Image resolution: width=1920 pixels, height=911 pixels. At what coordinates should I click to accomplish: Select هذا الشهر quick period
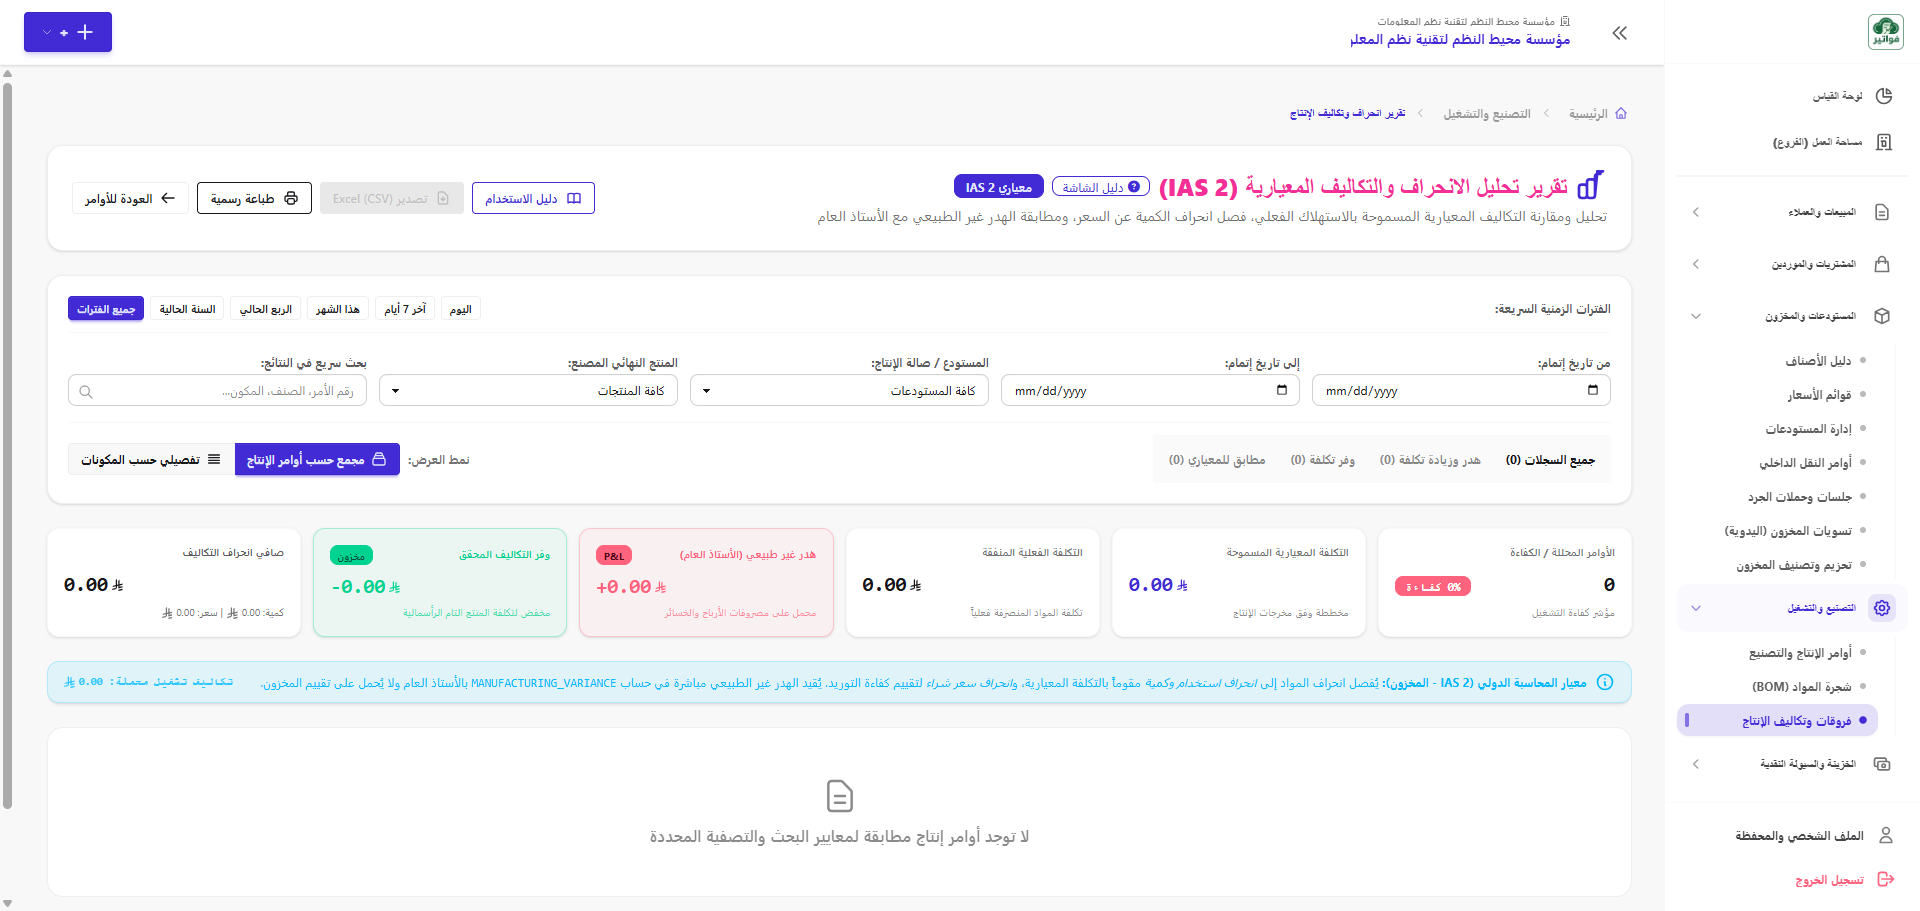click(338, 309)
